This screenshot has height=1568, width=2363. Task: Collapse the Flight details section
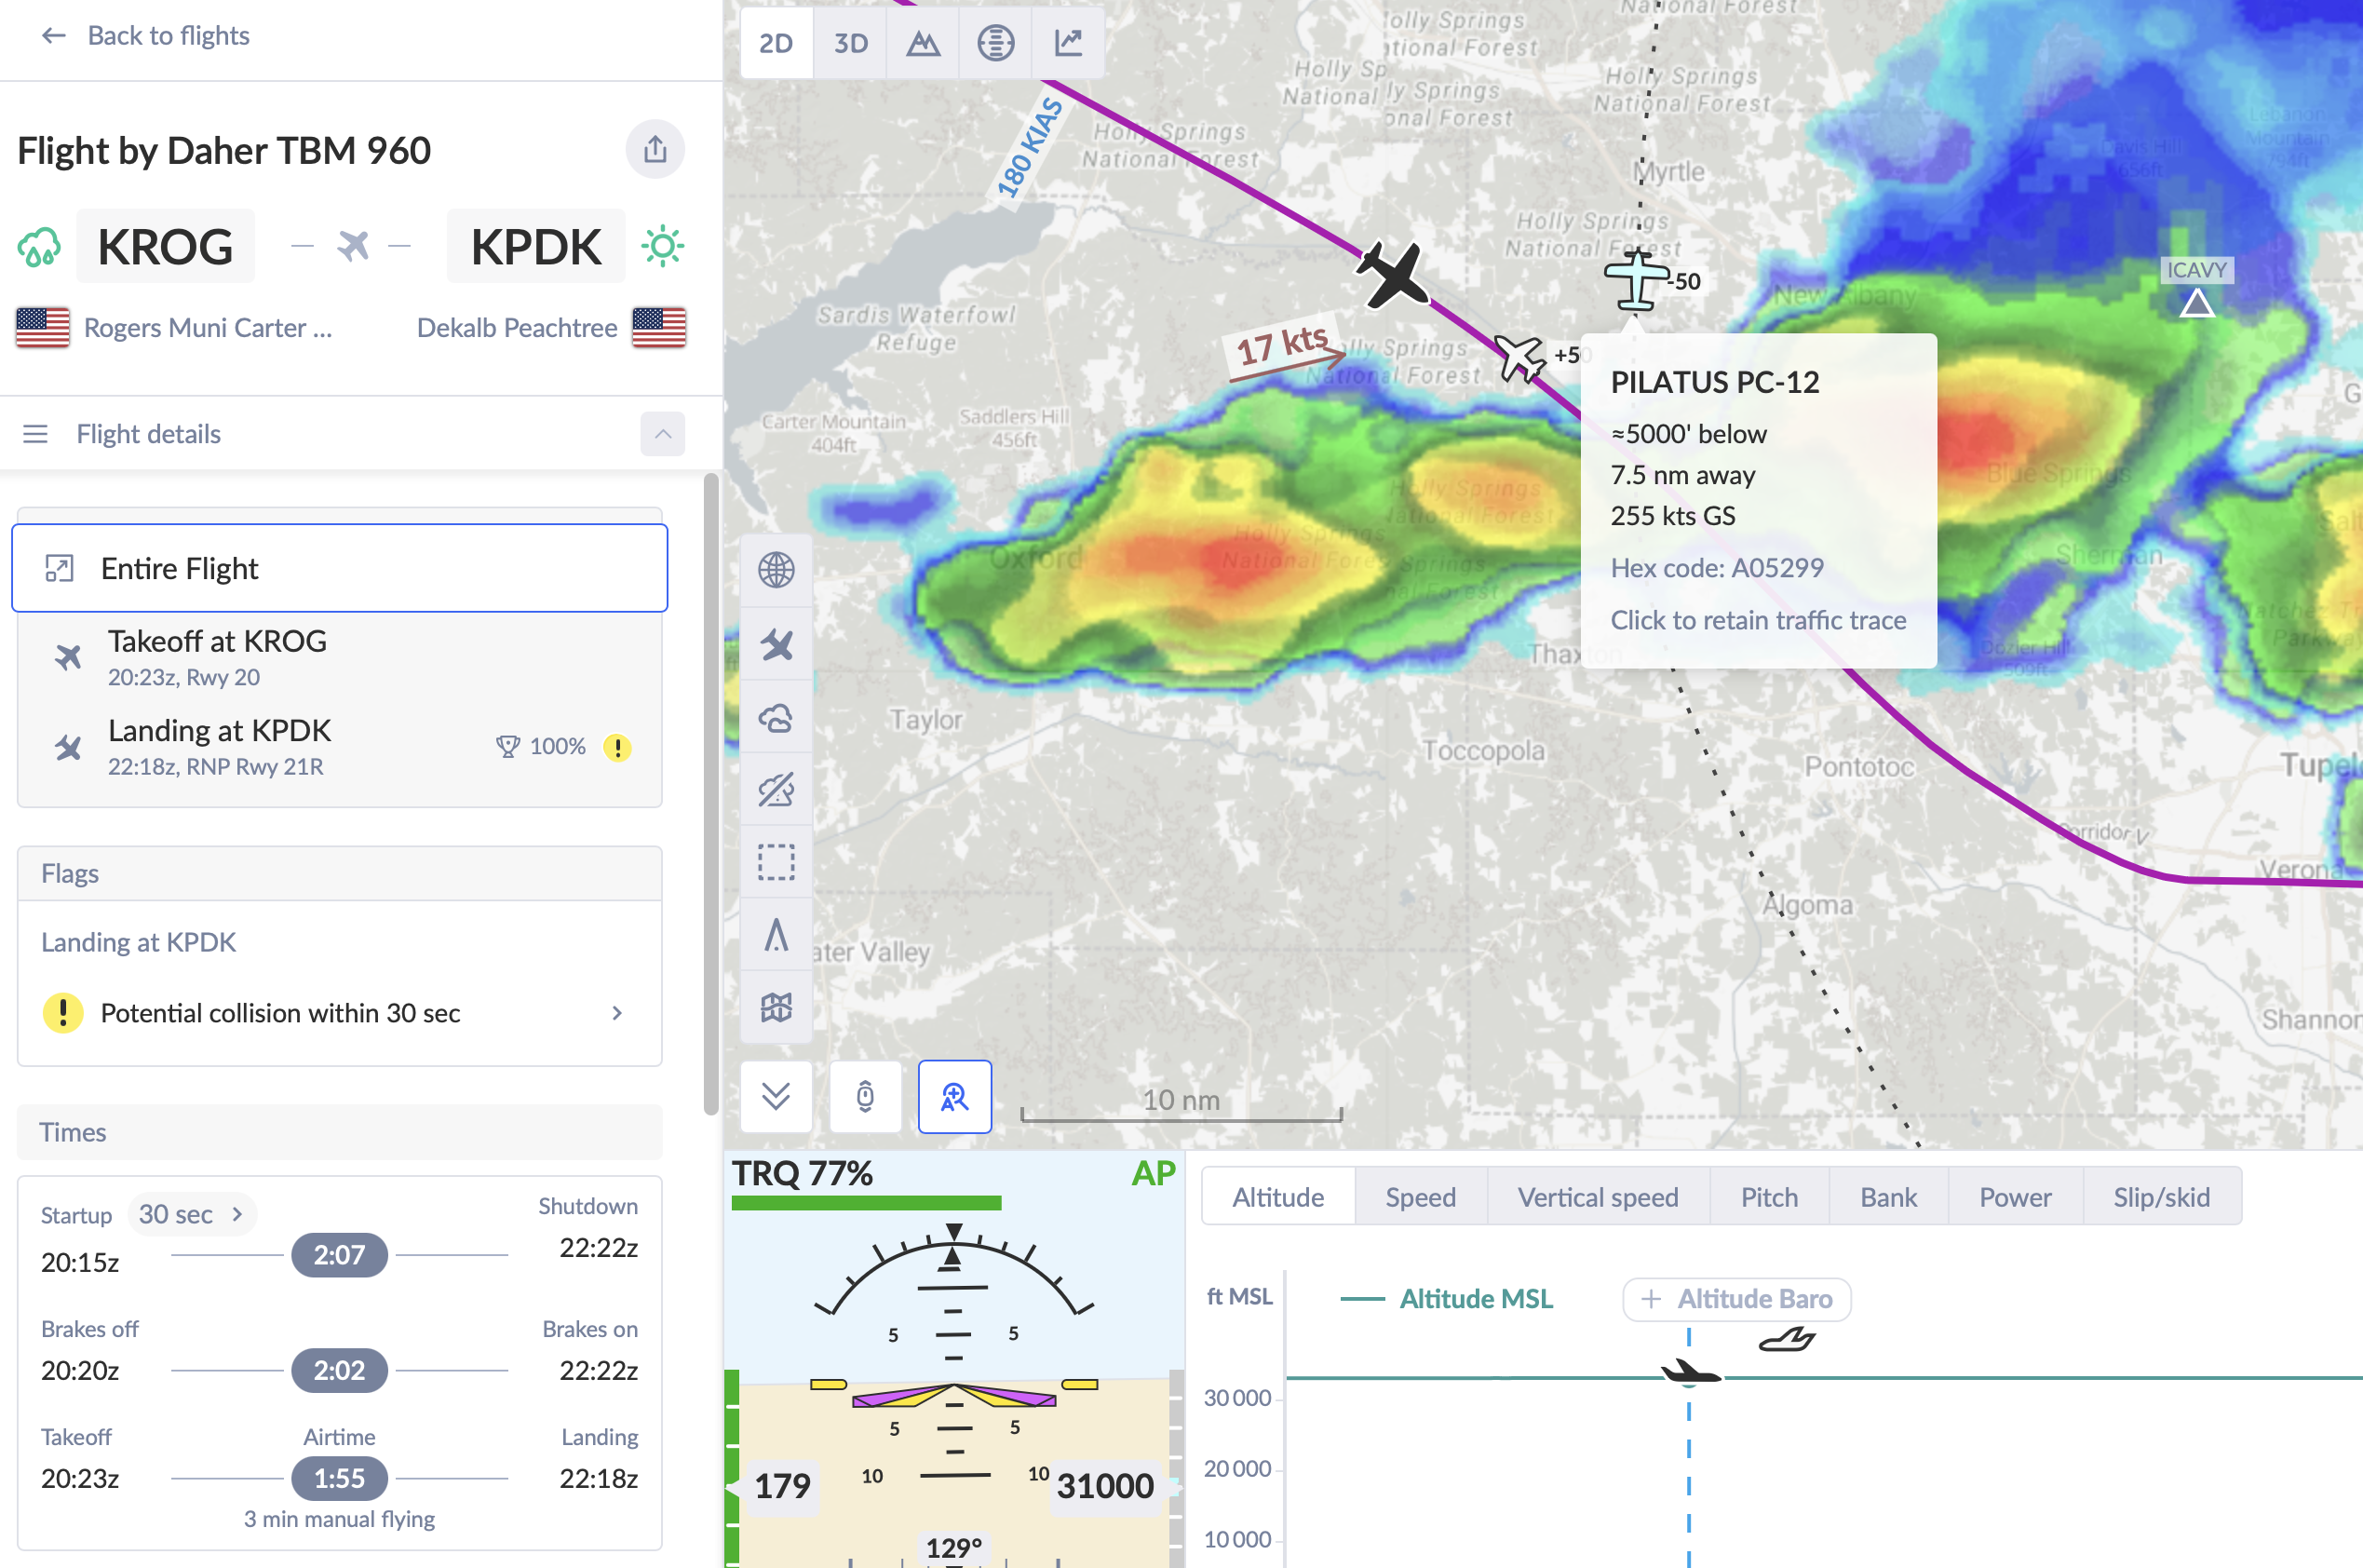coord(662,434)
